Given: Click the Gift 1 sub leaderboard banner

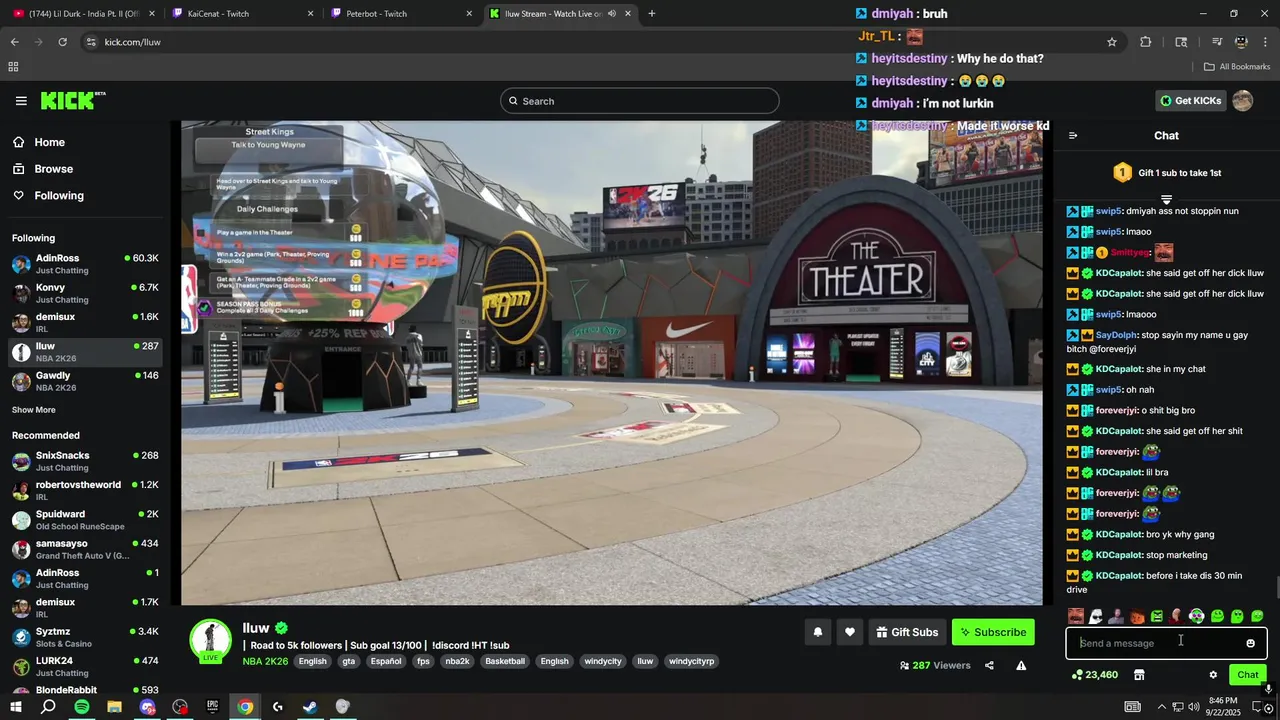Looking at the screenshot, I should [1166, 173].
